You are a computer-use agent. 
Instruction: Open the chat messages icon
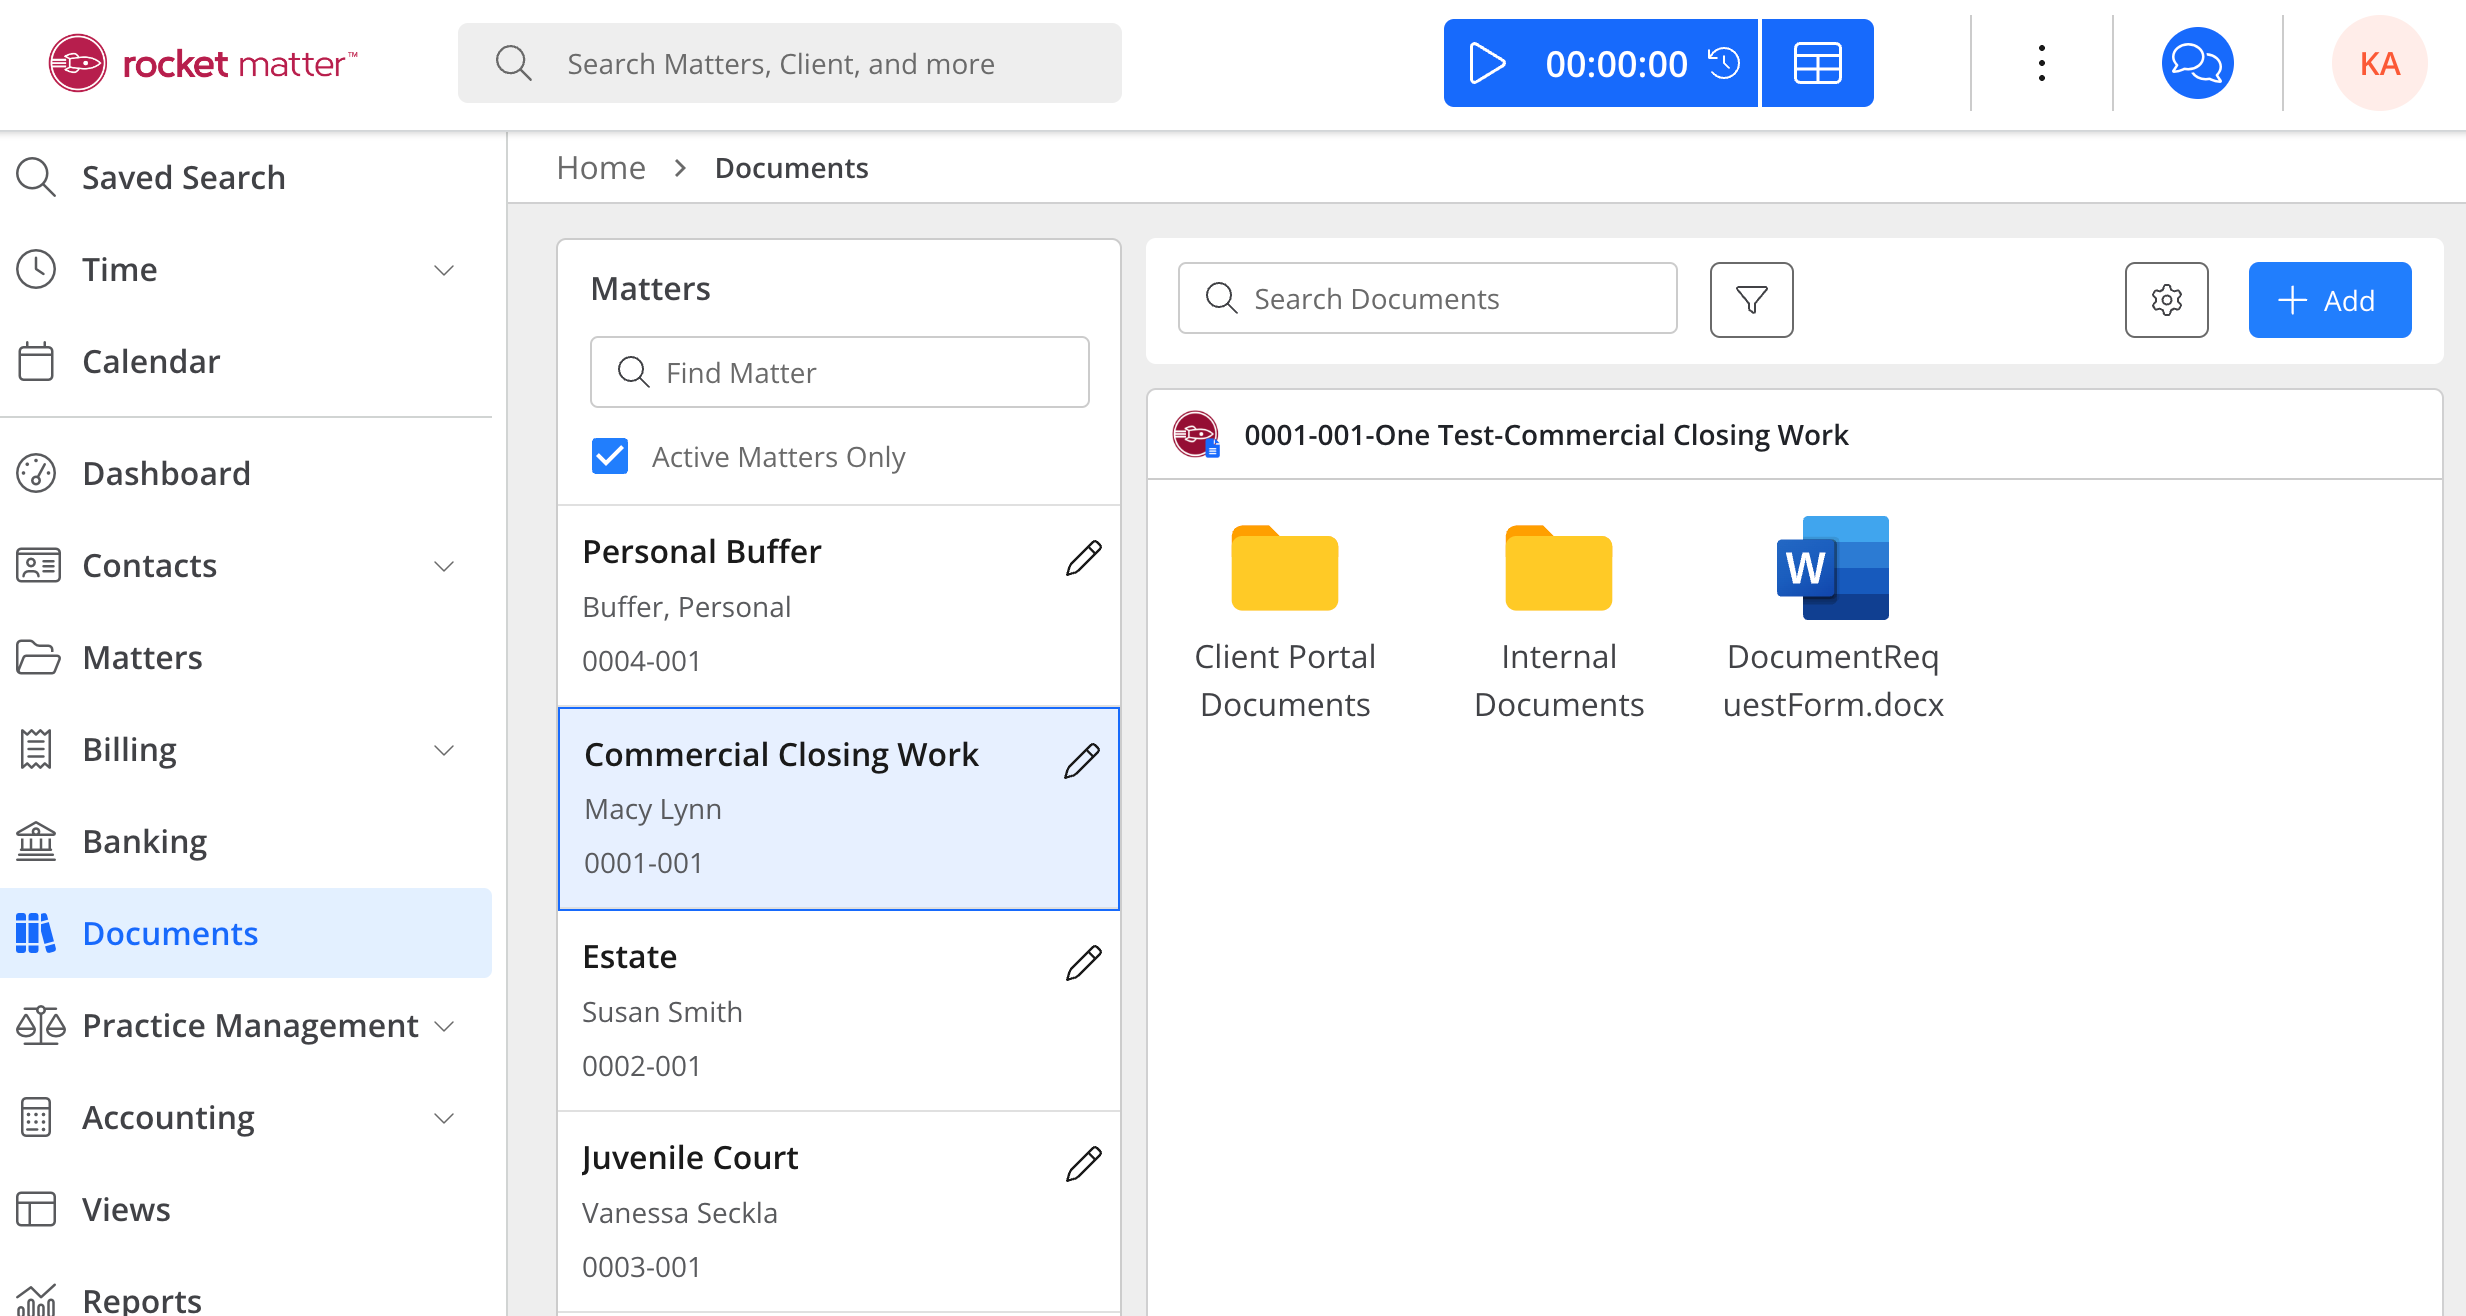point(2197,64)
